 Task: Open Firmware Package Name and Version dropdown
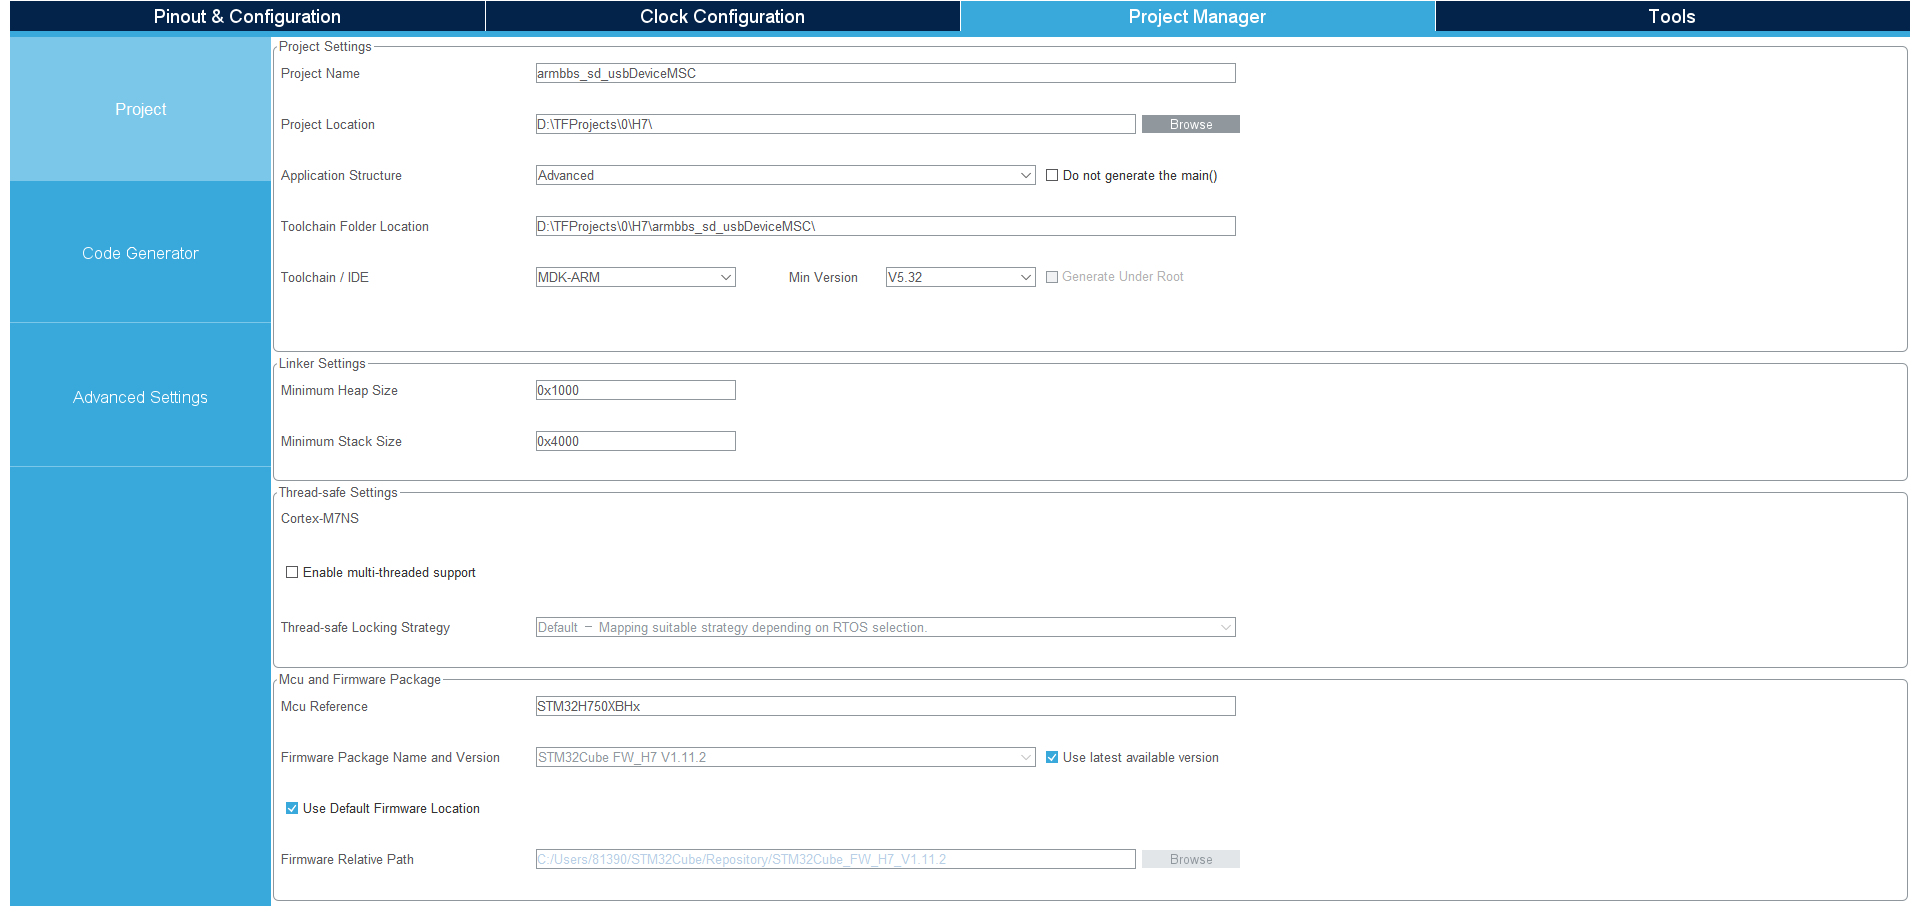click(x=785, y=757)
